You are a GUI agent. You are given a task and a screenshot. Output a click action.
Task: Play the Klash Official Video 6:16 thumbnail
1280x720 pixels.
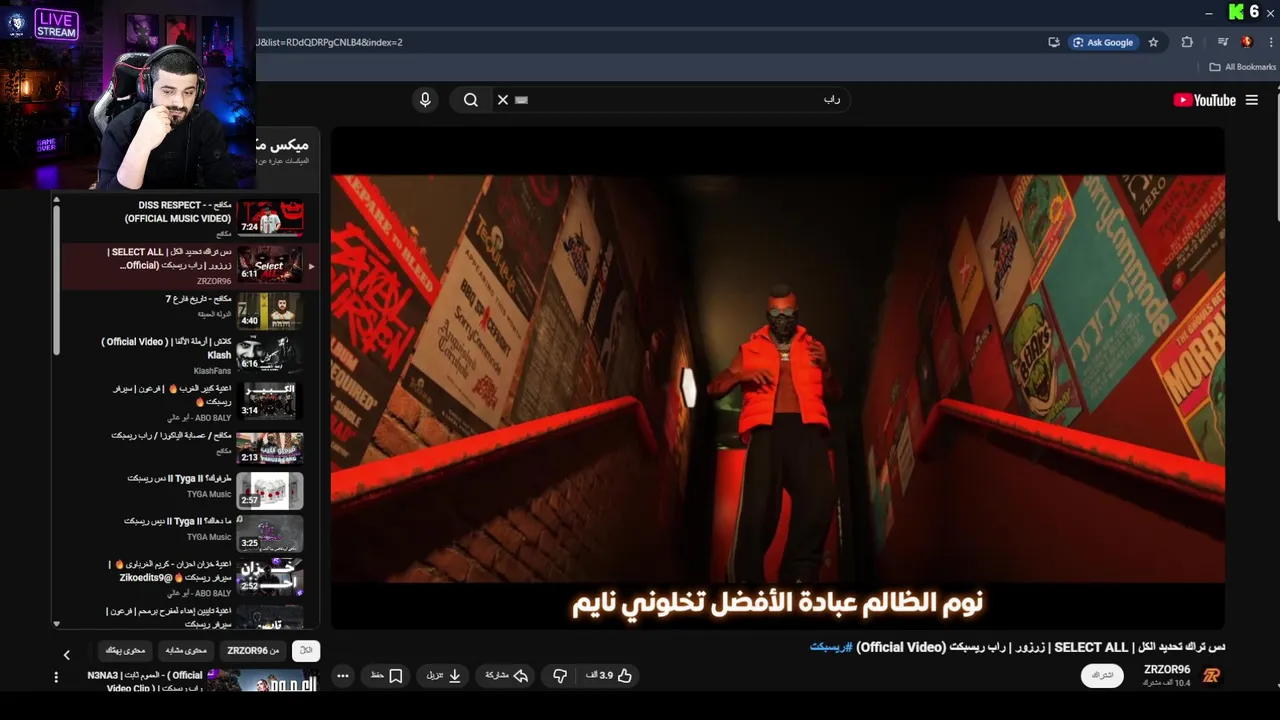coord(270,354)
